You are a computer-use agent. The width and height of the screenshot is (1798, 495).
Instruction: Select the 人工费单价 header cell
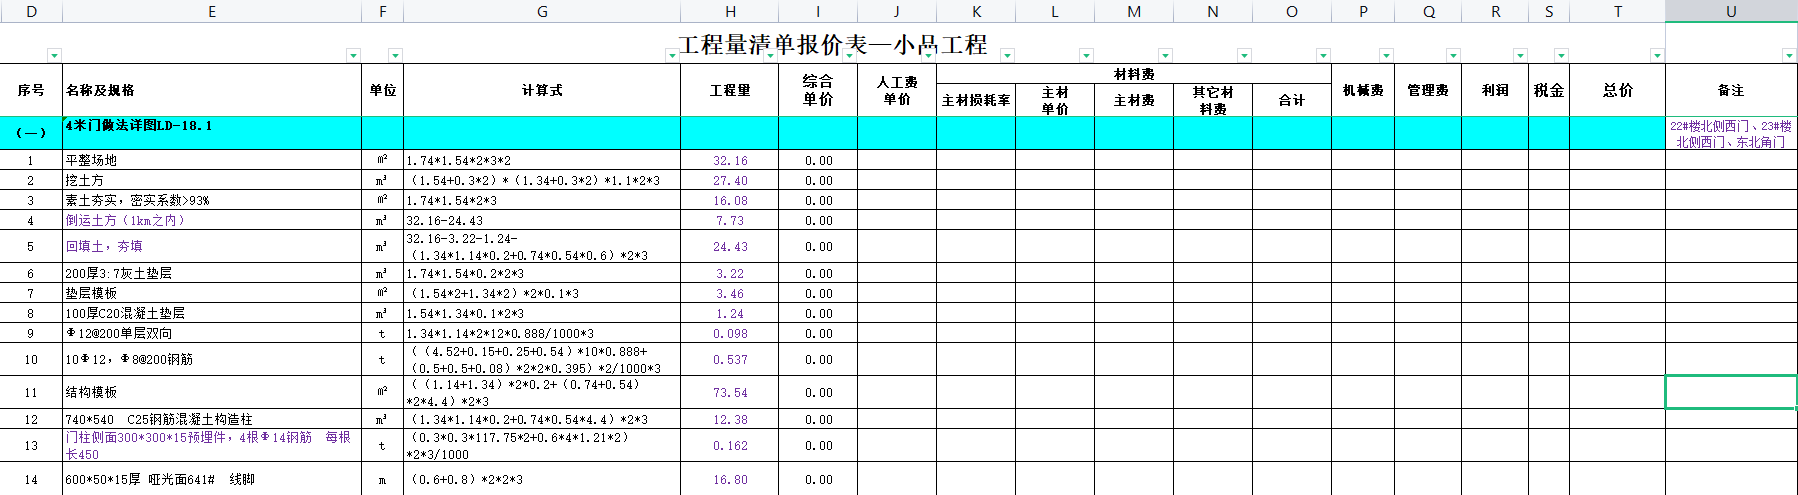tap(897, 90)
